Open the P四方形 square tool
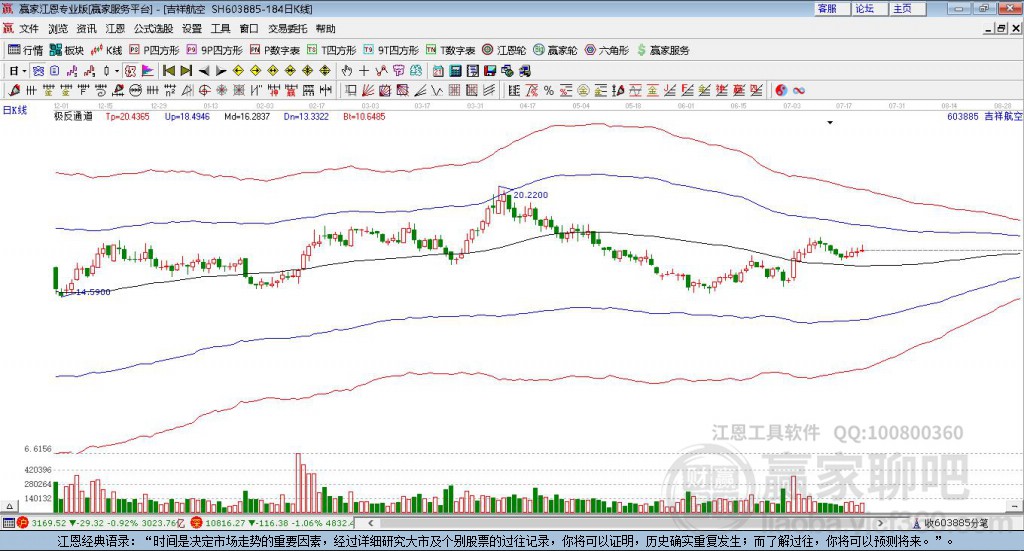 coord(154,49)
